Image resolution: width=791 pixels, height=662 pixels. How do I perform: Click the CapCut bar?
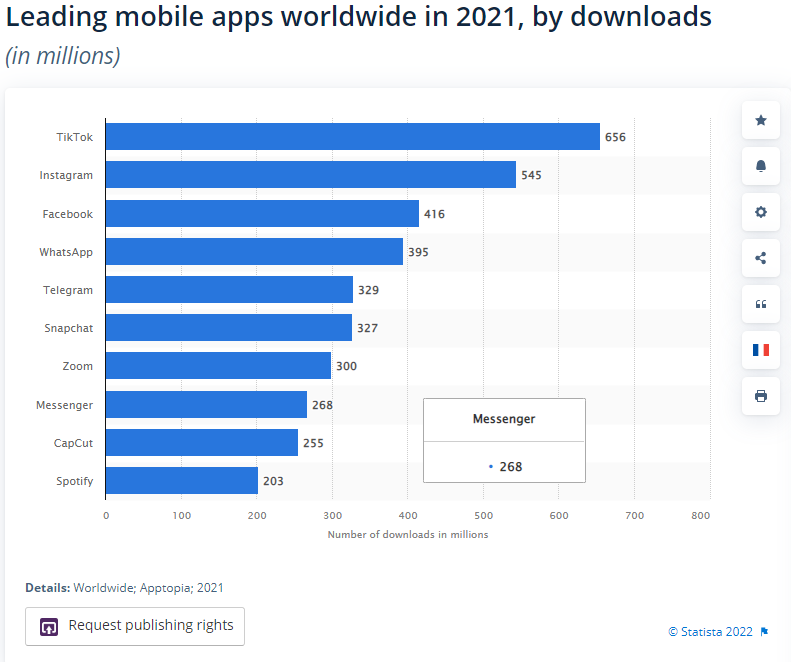(202, 443)
